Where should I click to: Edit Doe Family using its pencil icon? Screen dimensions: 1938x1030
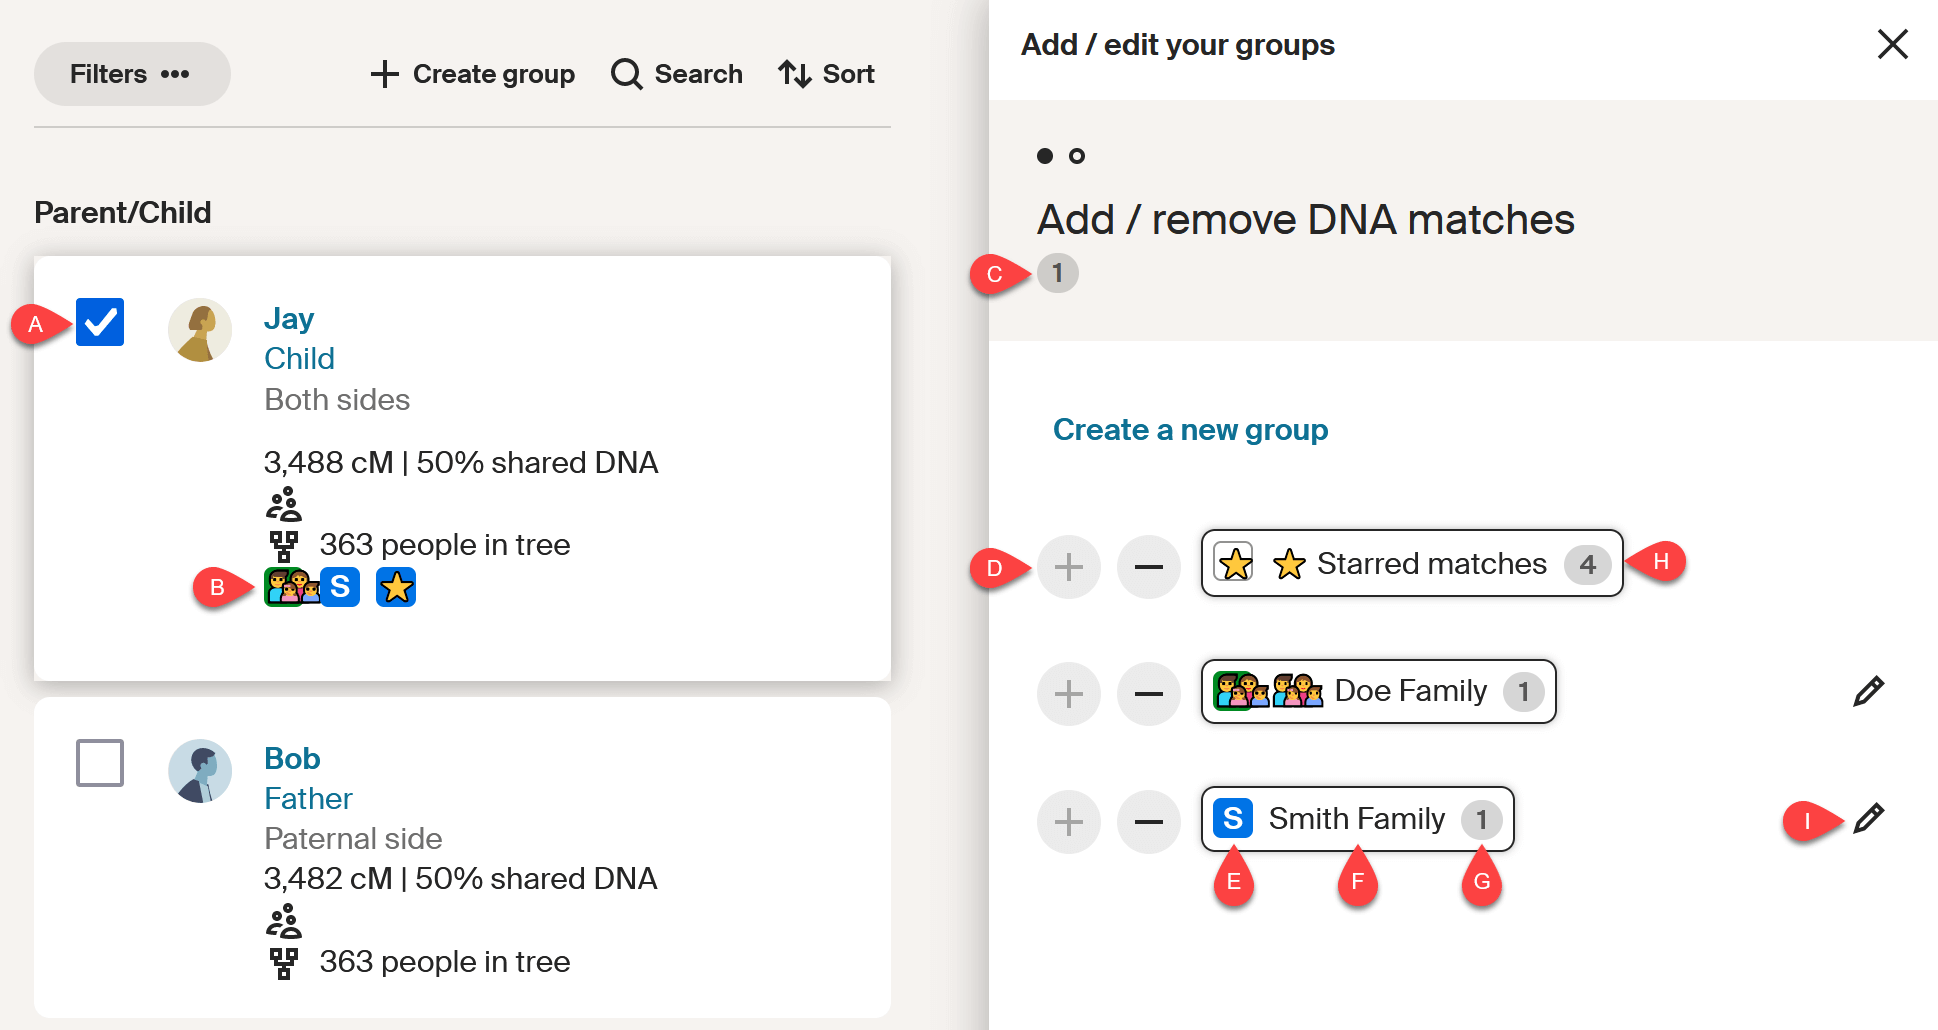click(1868, 691)
